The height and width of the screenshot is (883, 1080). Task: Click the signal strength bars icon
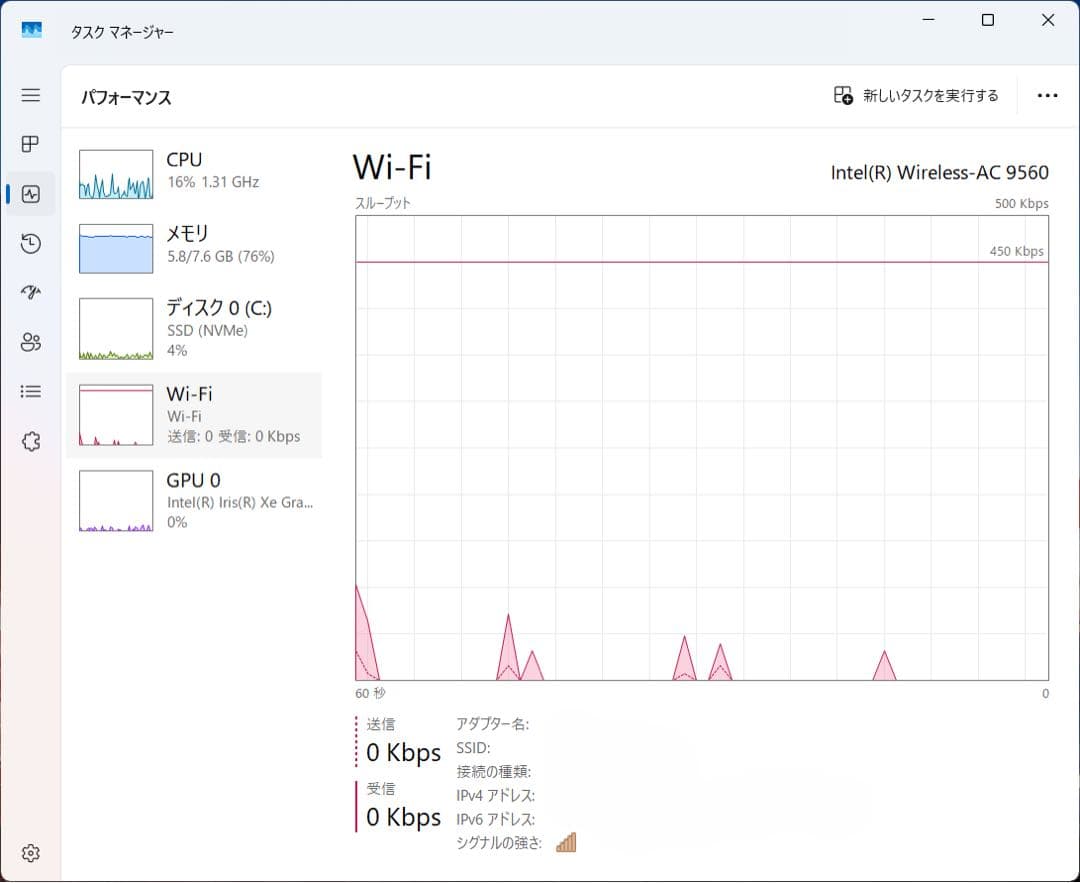[566, 842]
